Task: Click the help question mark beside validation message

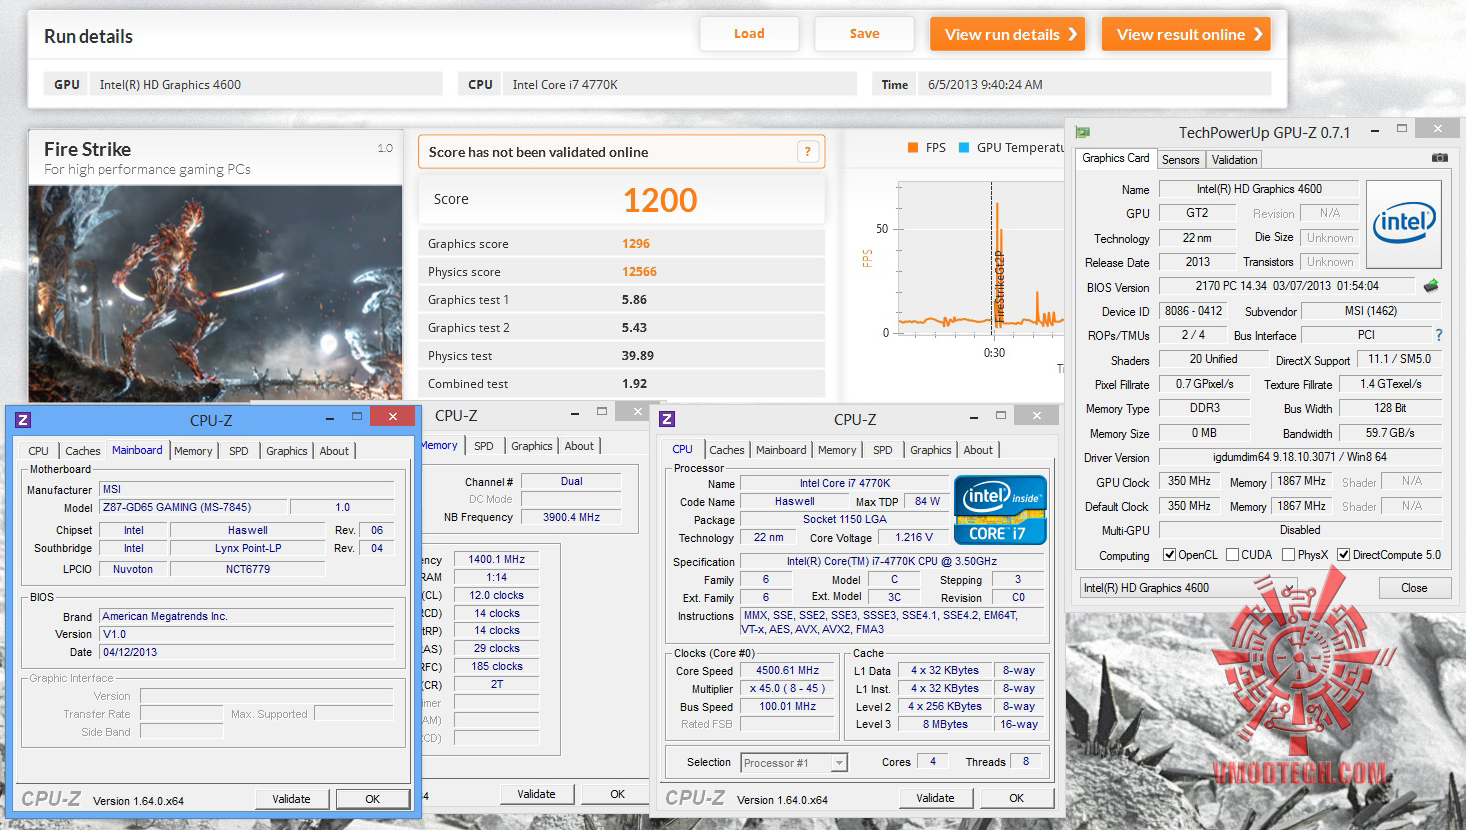Action: (808, 152)
